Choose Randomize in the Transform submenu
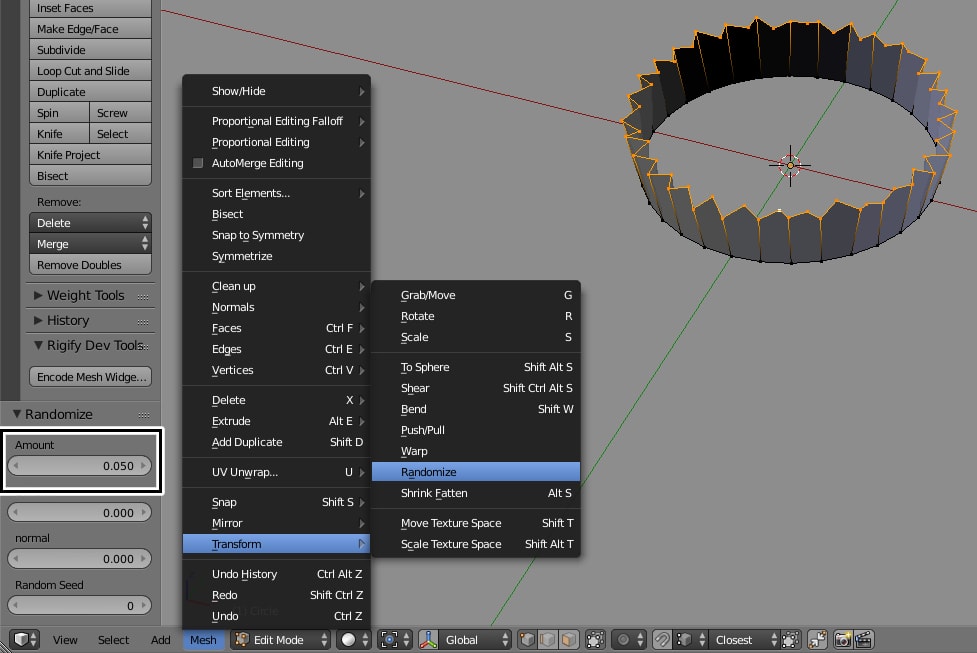The width and height of the screenshot is (977, 653). pos(476,472)
